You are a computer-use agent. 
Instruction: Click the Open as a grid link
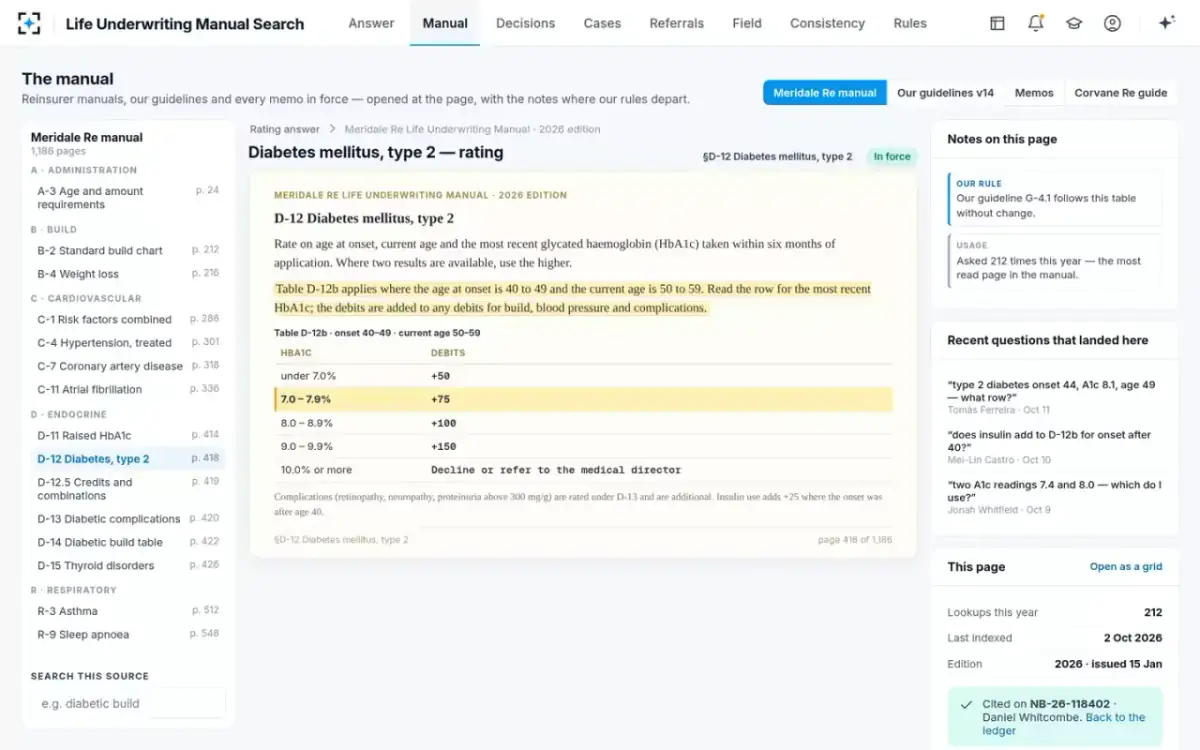coord(1126,567)
